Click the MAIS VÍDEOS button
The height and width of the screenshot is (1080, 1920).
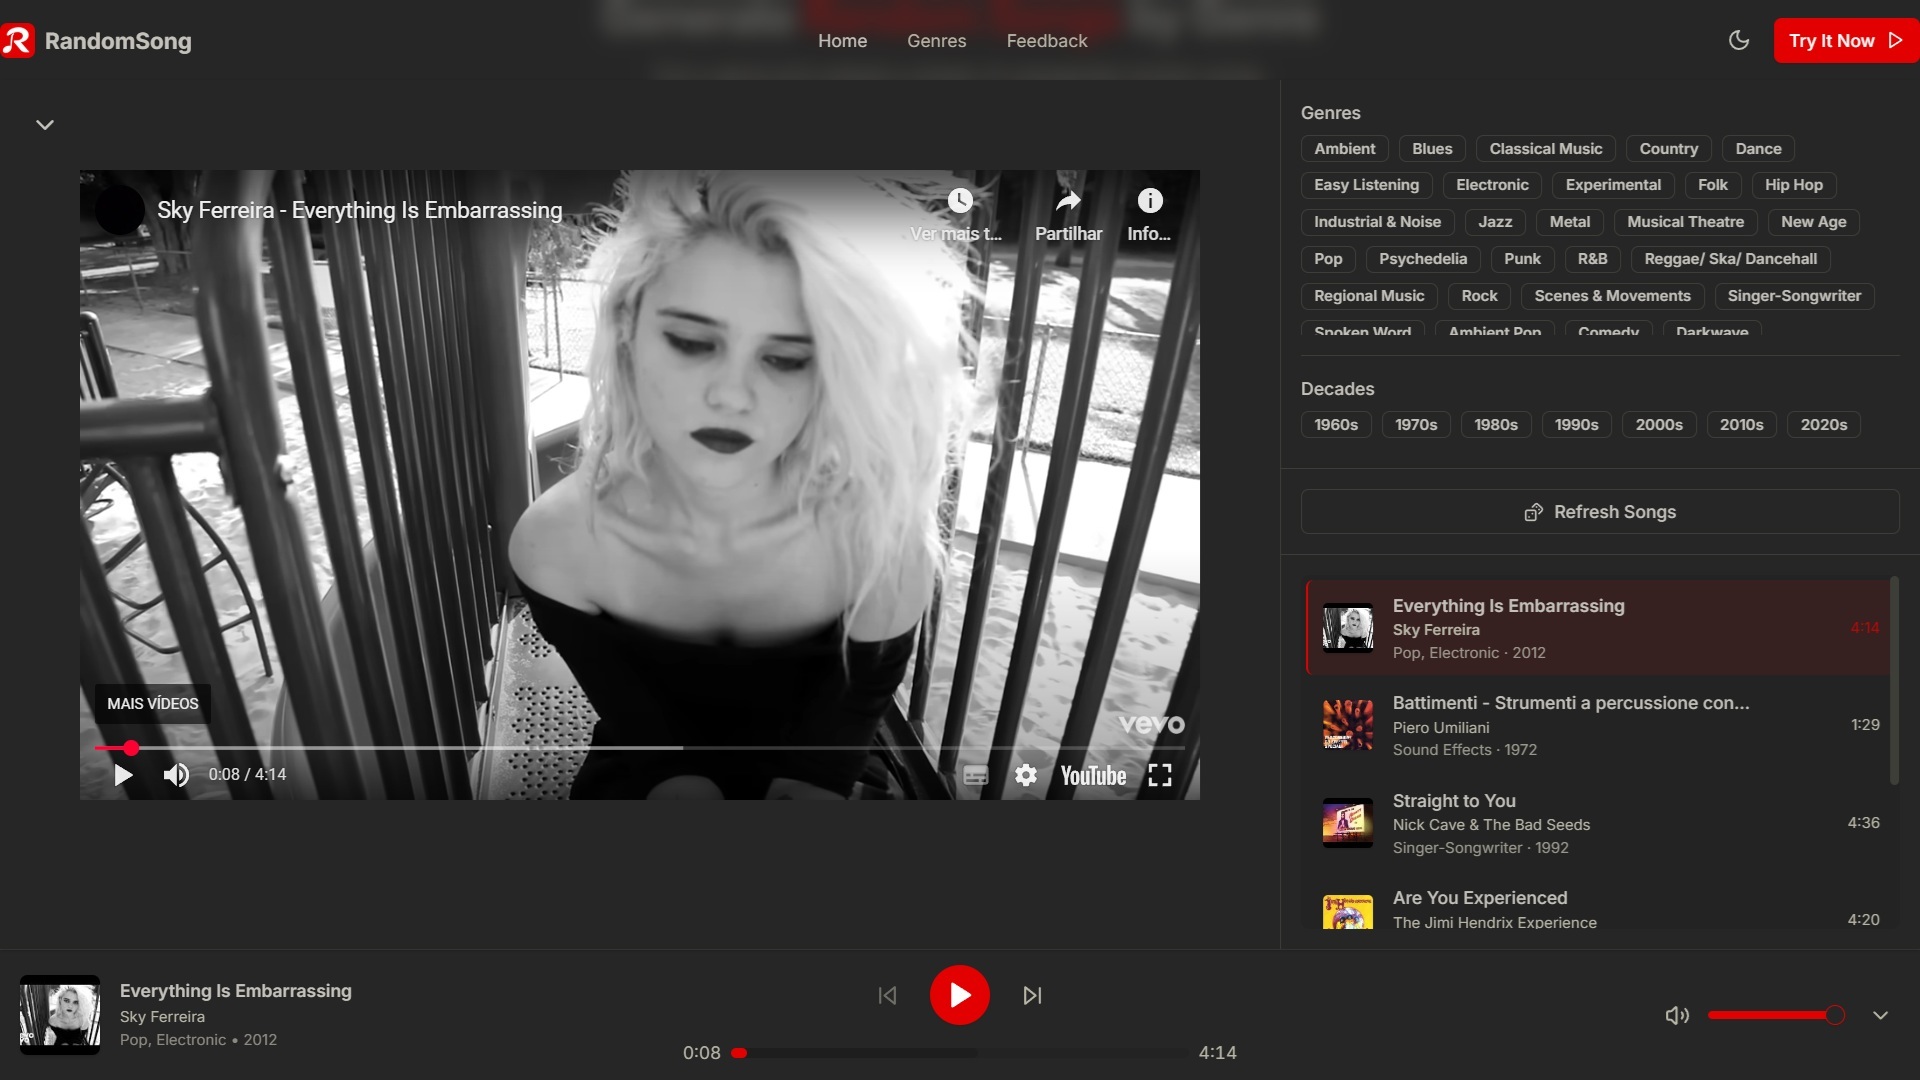click(153, 704)
